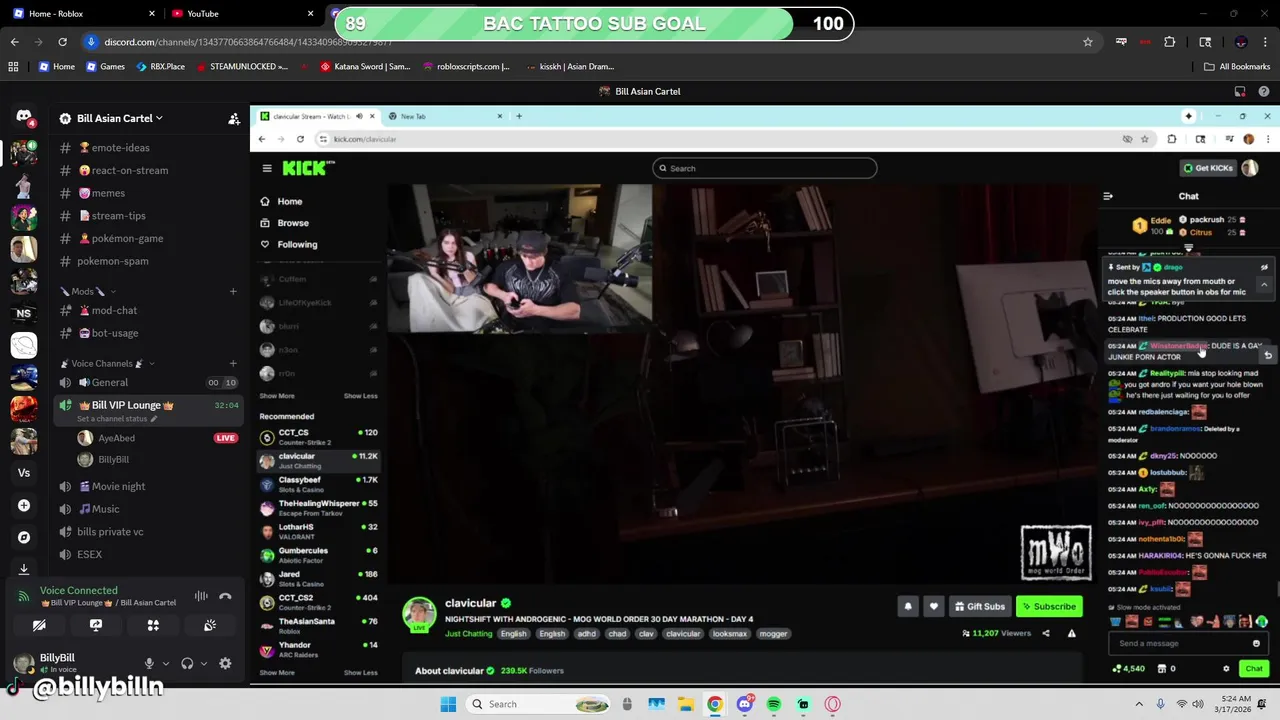Bookmark this page with star icon

pos(1088,42)
